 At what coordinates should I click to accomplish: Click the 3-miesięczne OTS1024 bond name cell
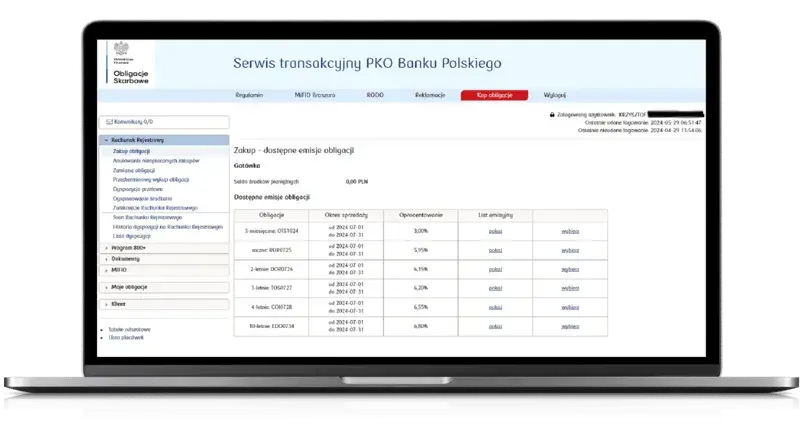[271, 231]
